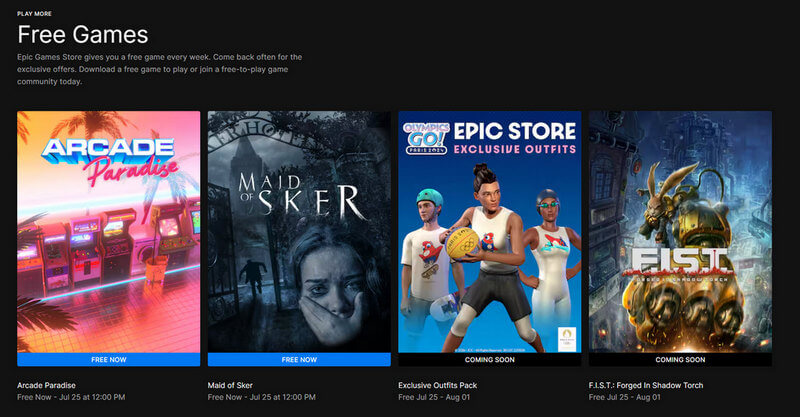
Task: Click Exclusive Outfits 'Free Jul 25 - Aug 01' text
Action: pos(434,397)
